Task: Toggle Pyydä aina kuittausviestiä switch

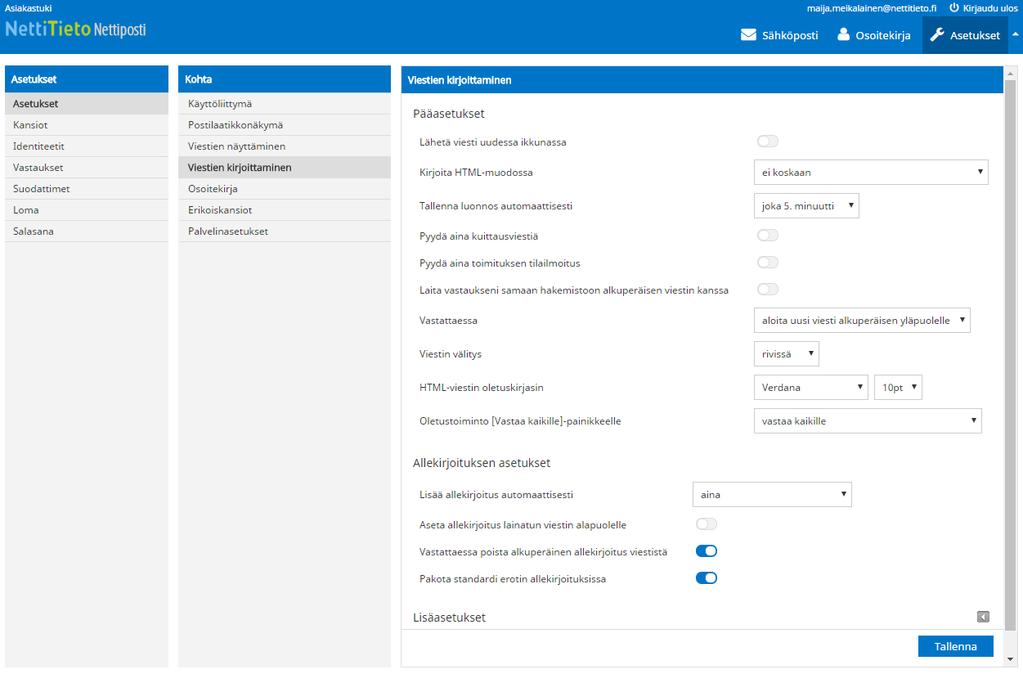Action: tap(768, 236)
